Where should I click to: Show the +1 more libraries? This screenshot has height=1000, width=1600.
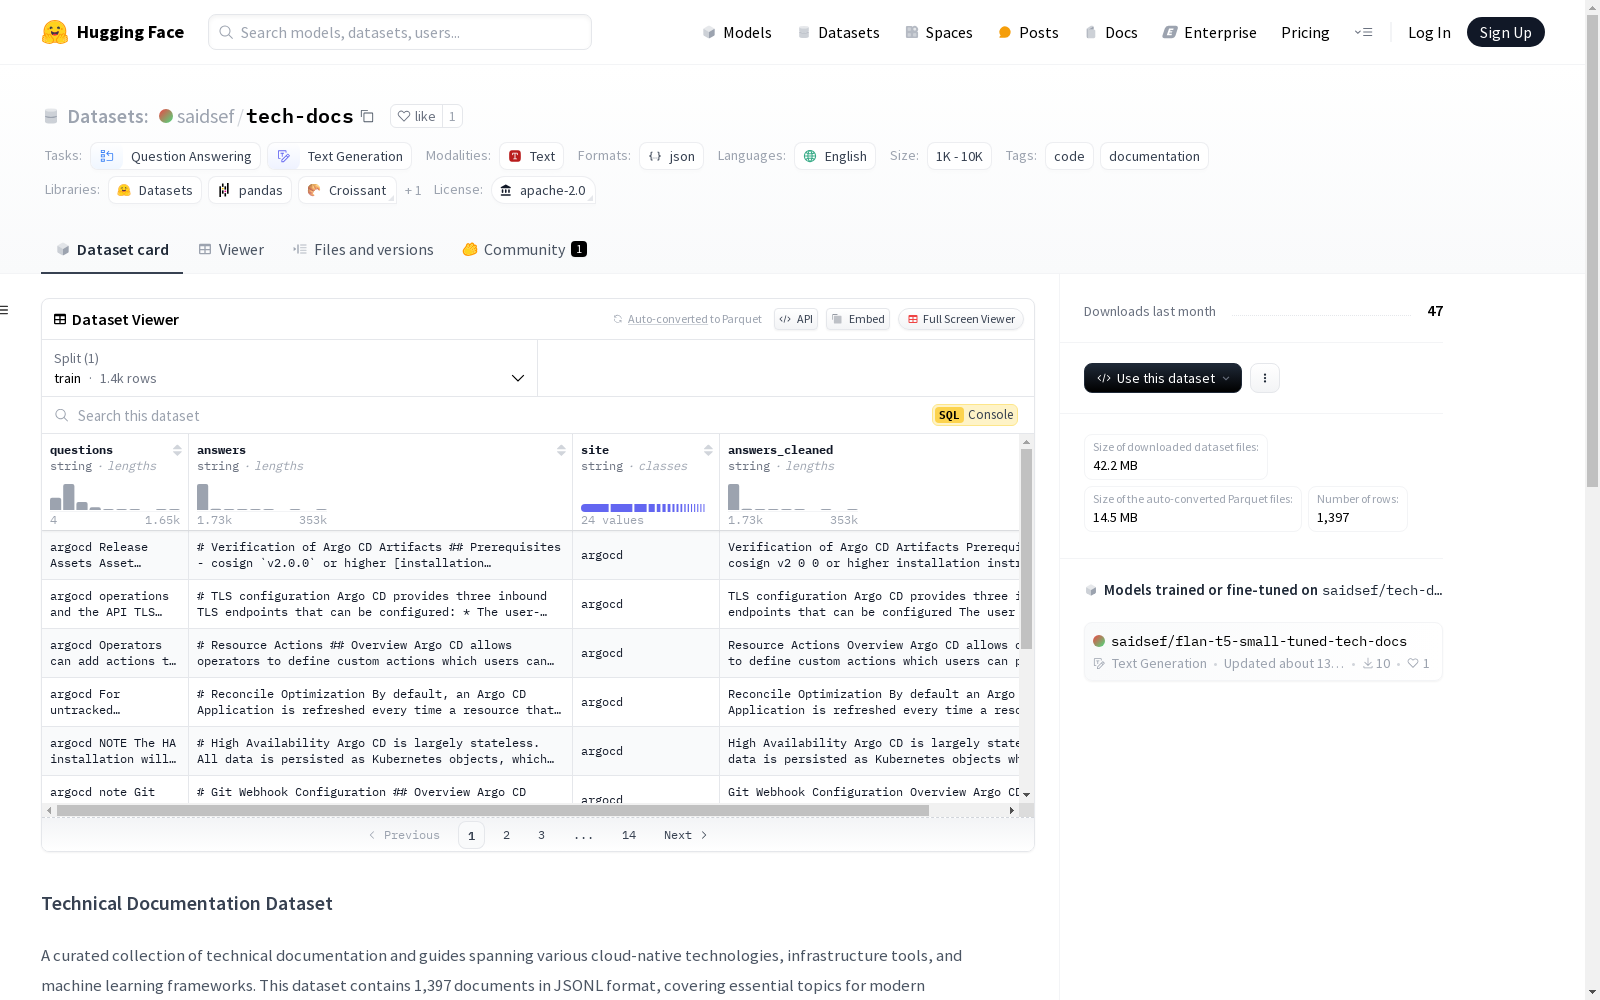pos(413,190)
